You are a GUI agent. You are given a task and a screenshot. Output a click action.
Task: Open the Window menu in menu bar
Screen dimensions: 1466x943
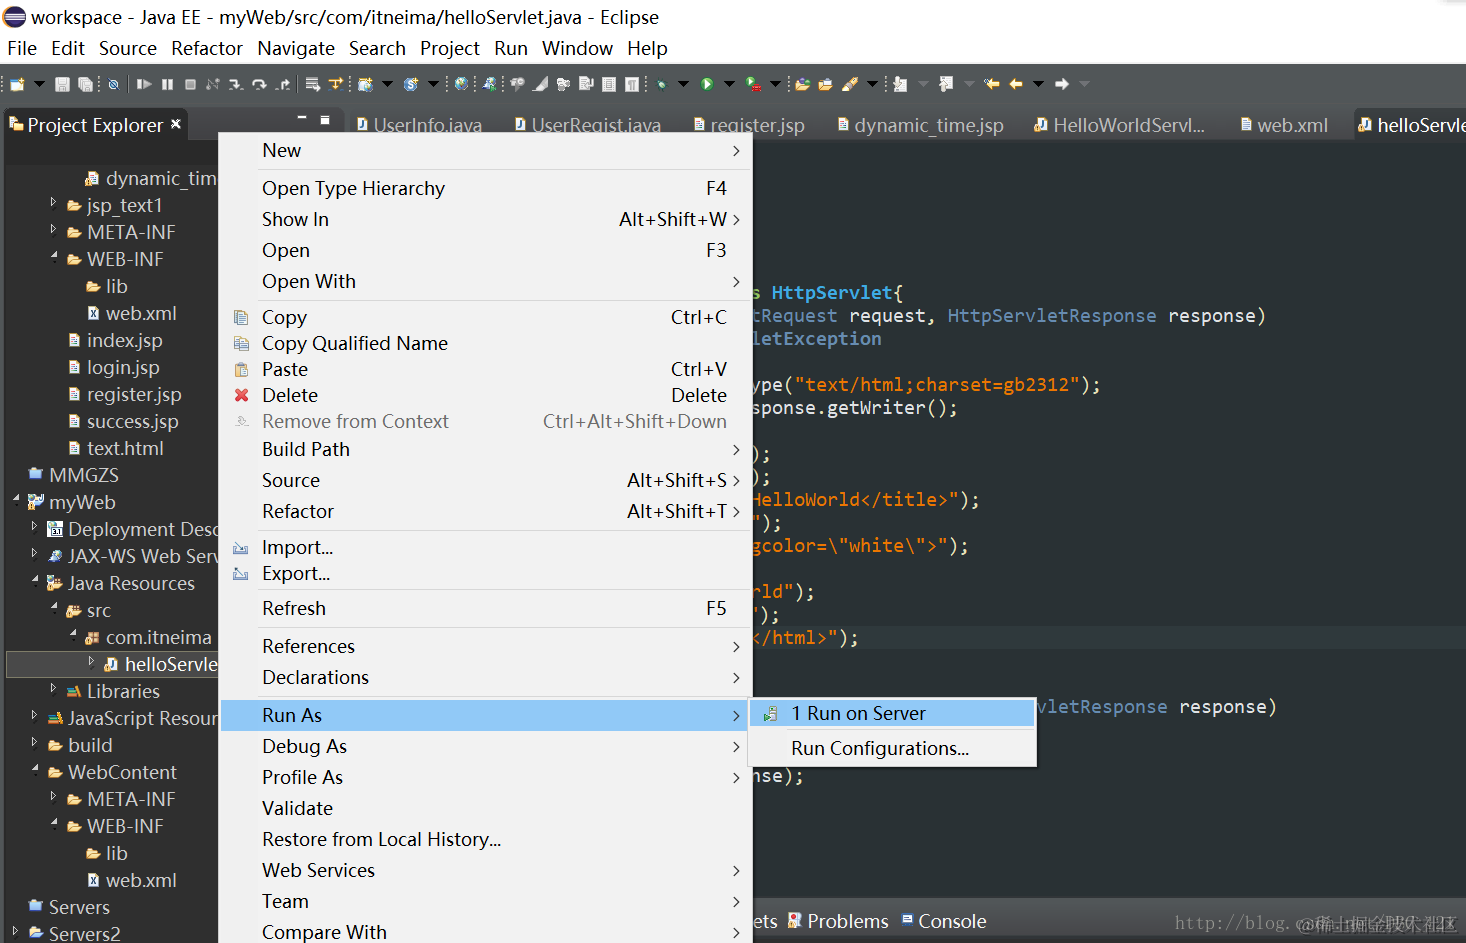[x=577, y=48]
